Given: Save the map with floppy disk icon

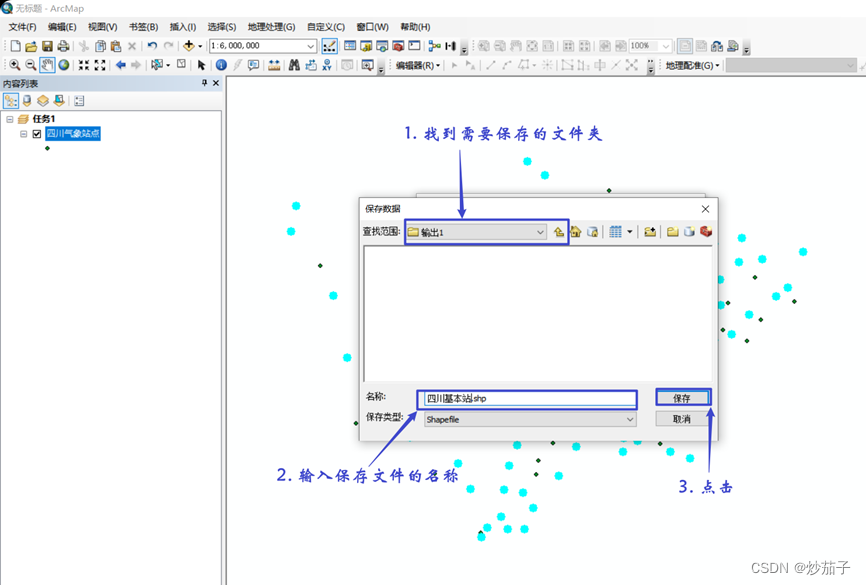Looking at the screenshot, I should [x=47, y=46].
